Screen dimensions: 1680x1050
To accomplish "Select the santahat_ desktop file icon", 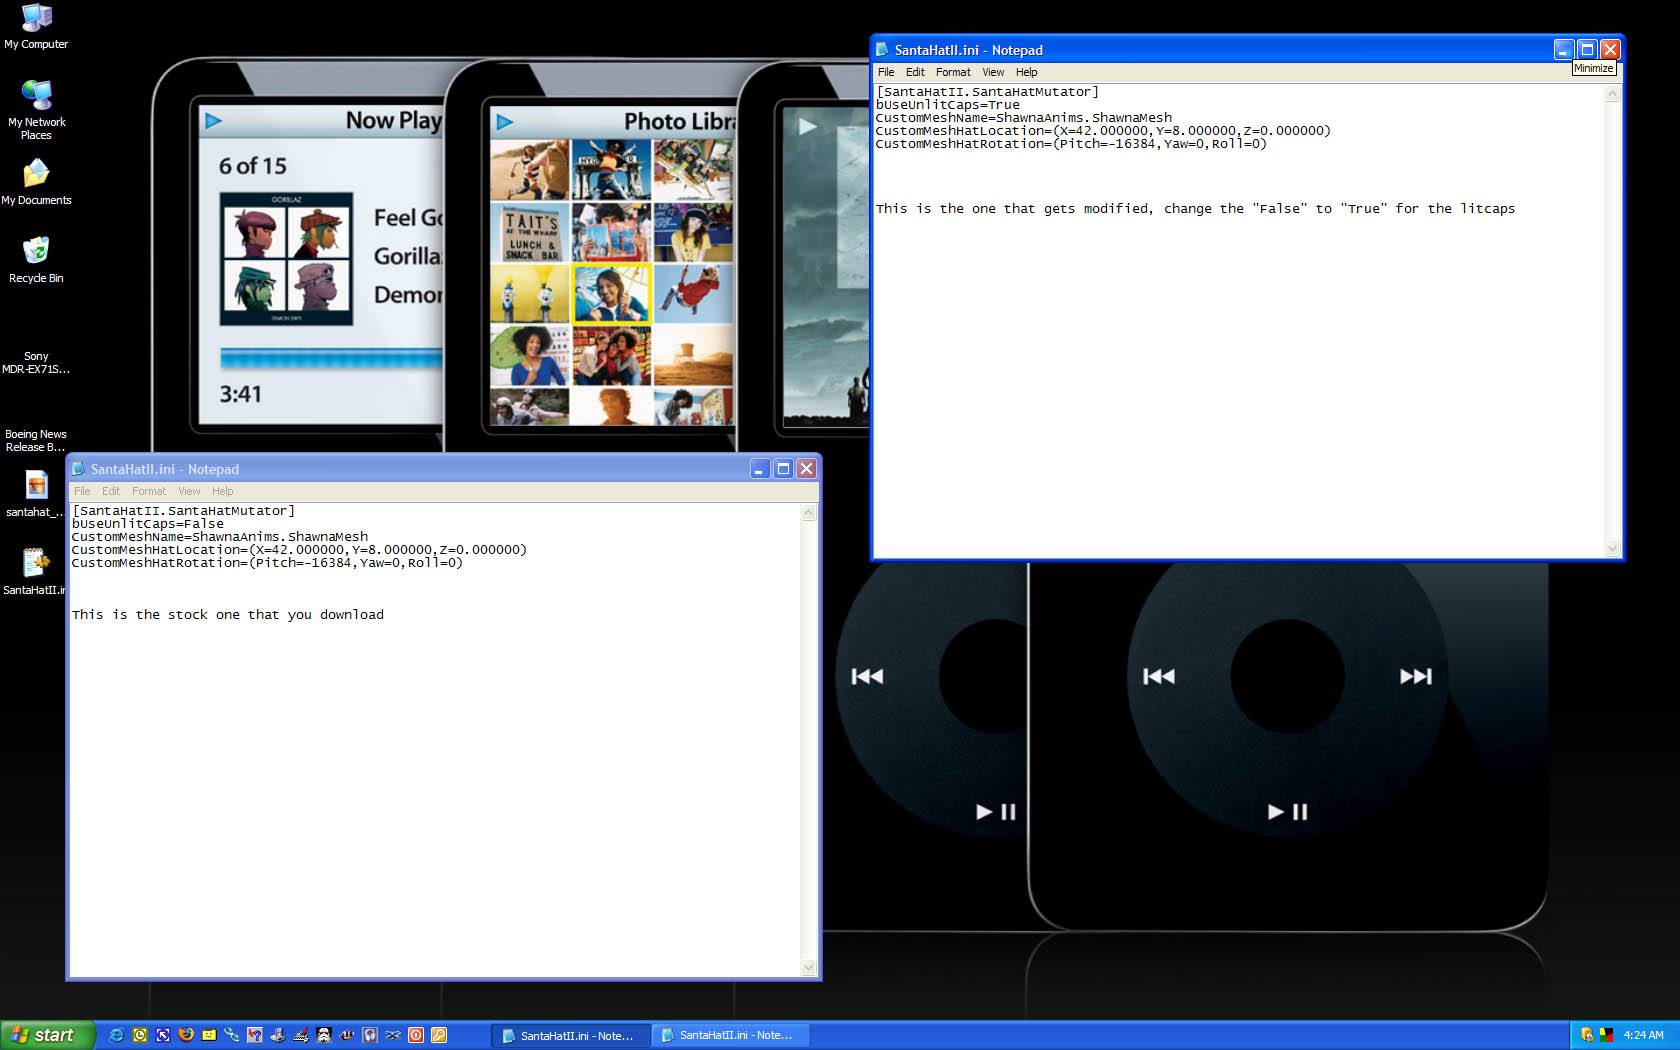I will [x=36, y=494].
